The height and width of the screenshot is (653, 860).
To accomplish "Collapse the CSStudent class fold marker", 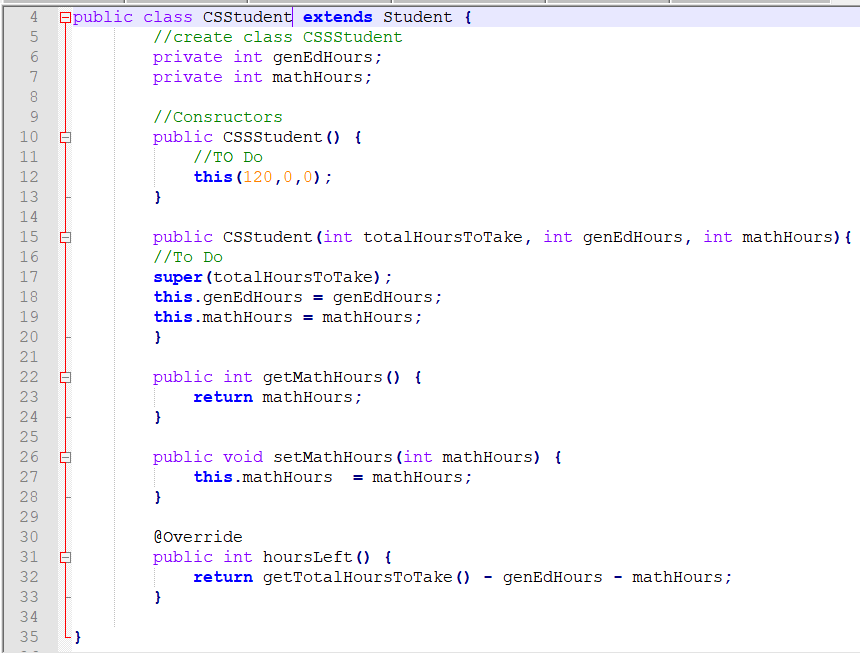I will (x=64, y=16).
